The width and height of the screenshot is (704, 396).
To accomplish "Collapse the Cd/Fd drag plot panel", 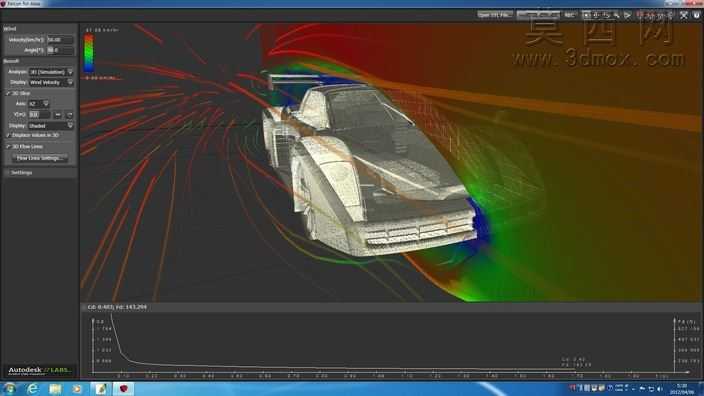I will pyautogui.click(x=84, y=307).
